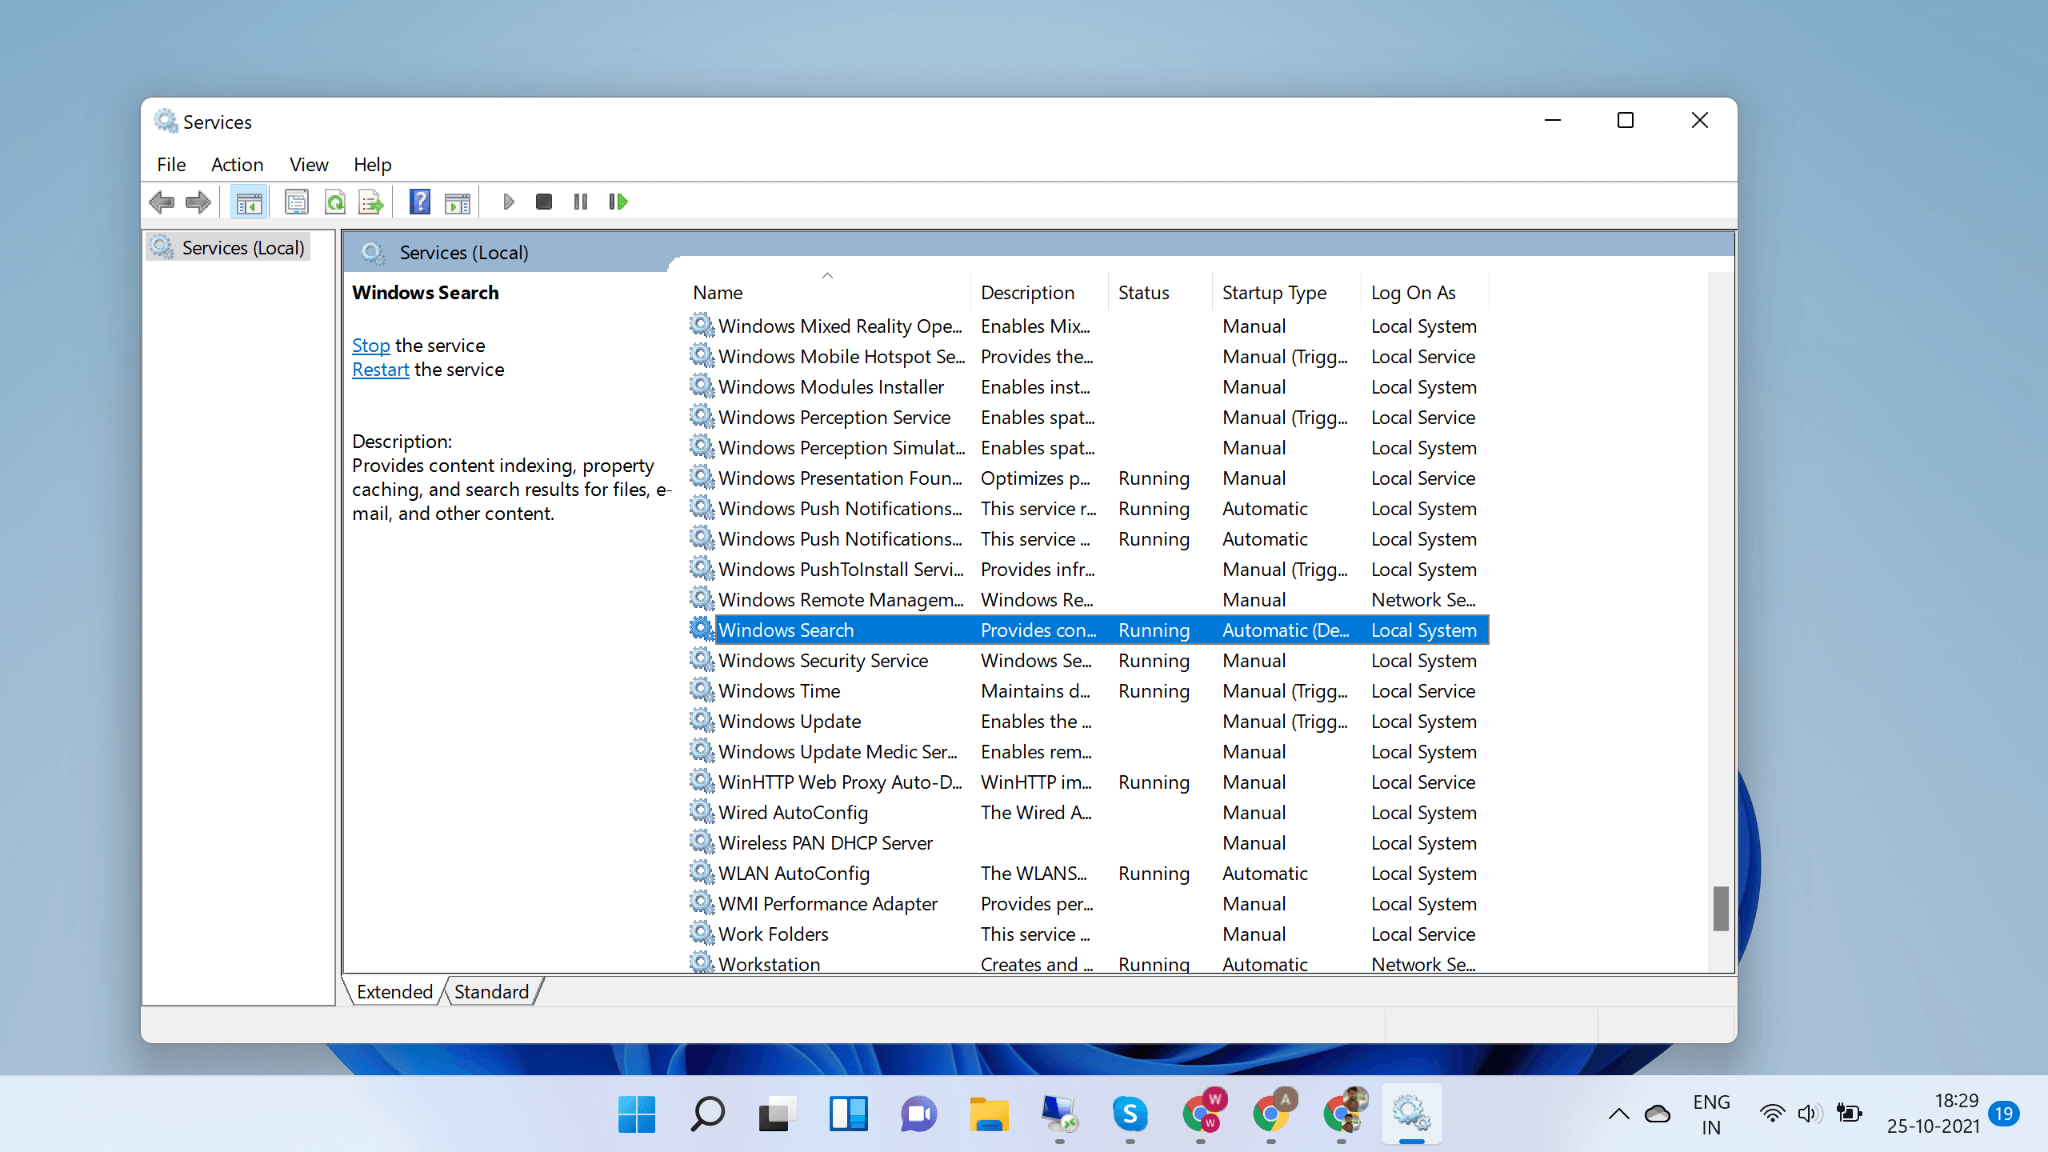
Task: Click the Back navigation arrow
Action: 162,201
